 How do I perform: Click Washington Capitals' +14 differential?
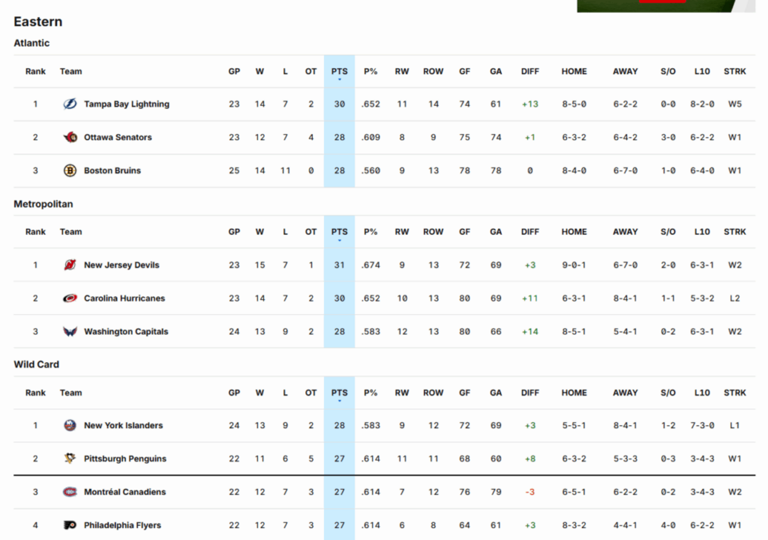[x=530, y=332]
